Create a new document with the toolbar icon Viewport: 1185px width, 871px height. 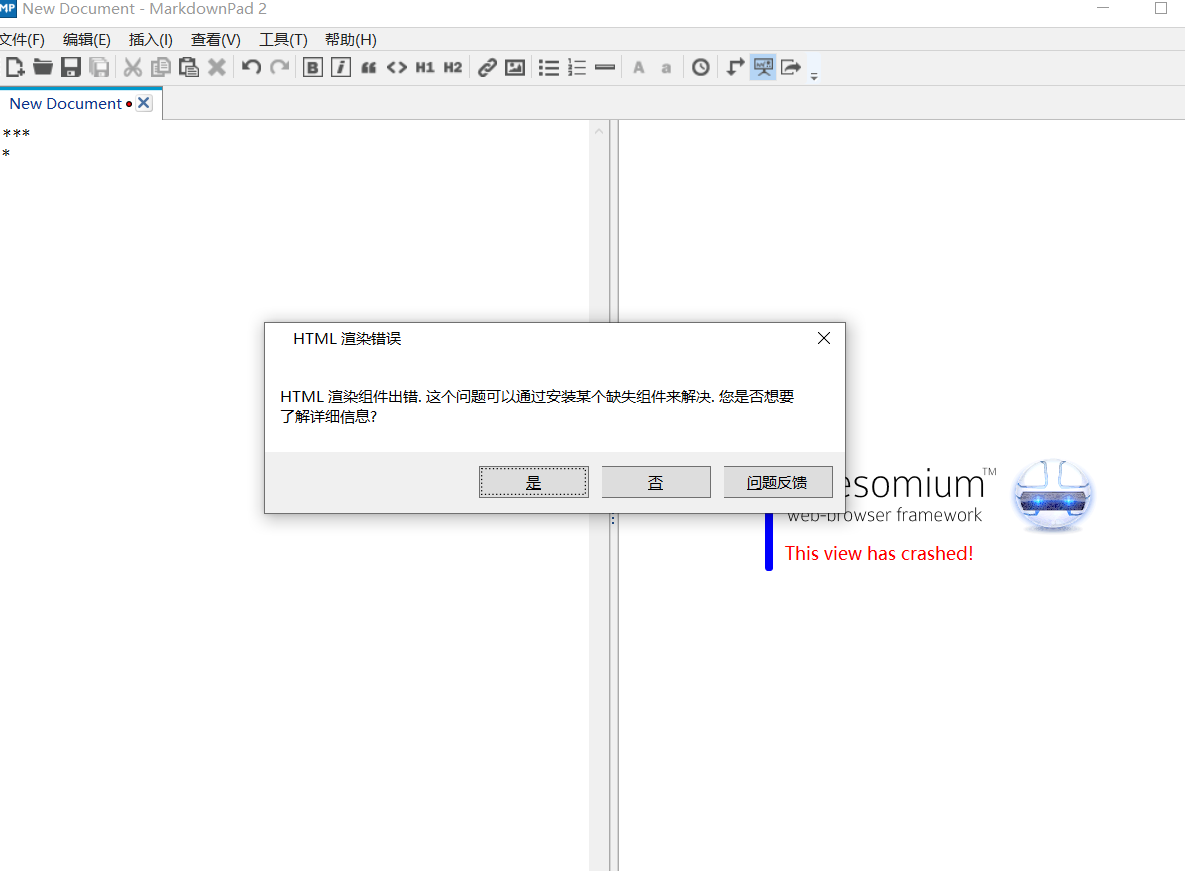[14, 67]
